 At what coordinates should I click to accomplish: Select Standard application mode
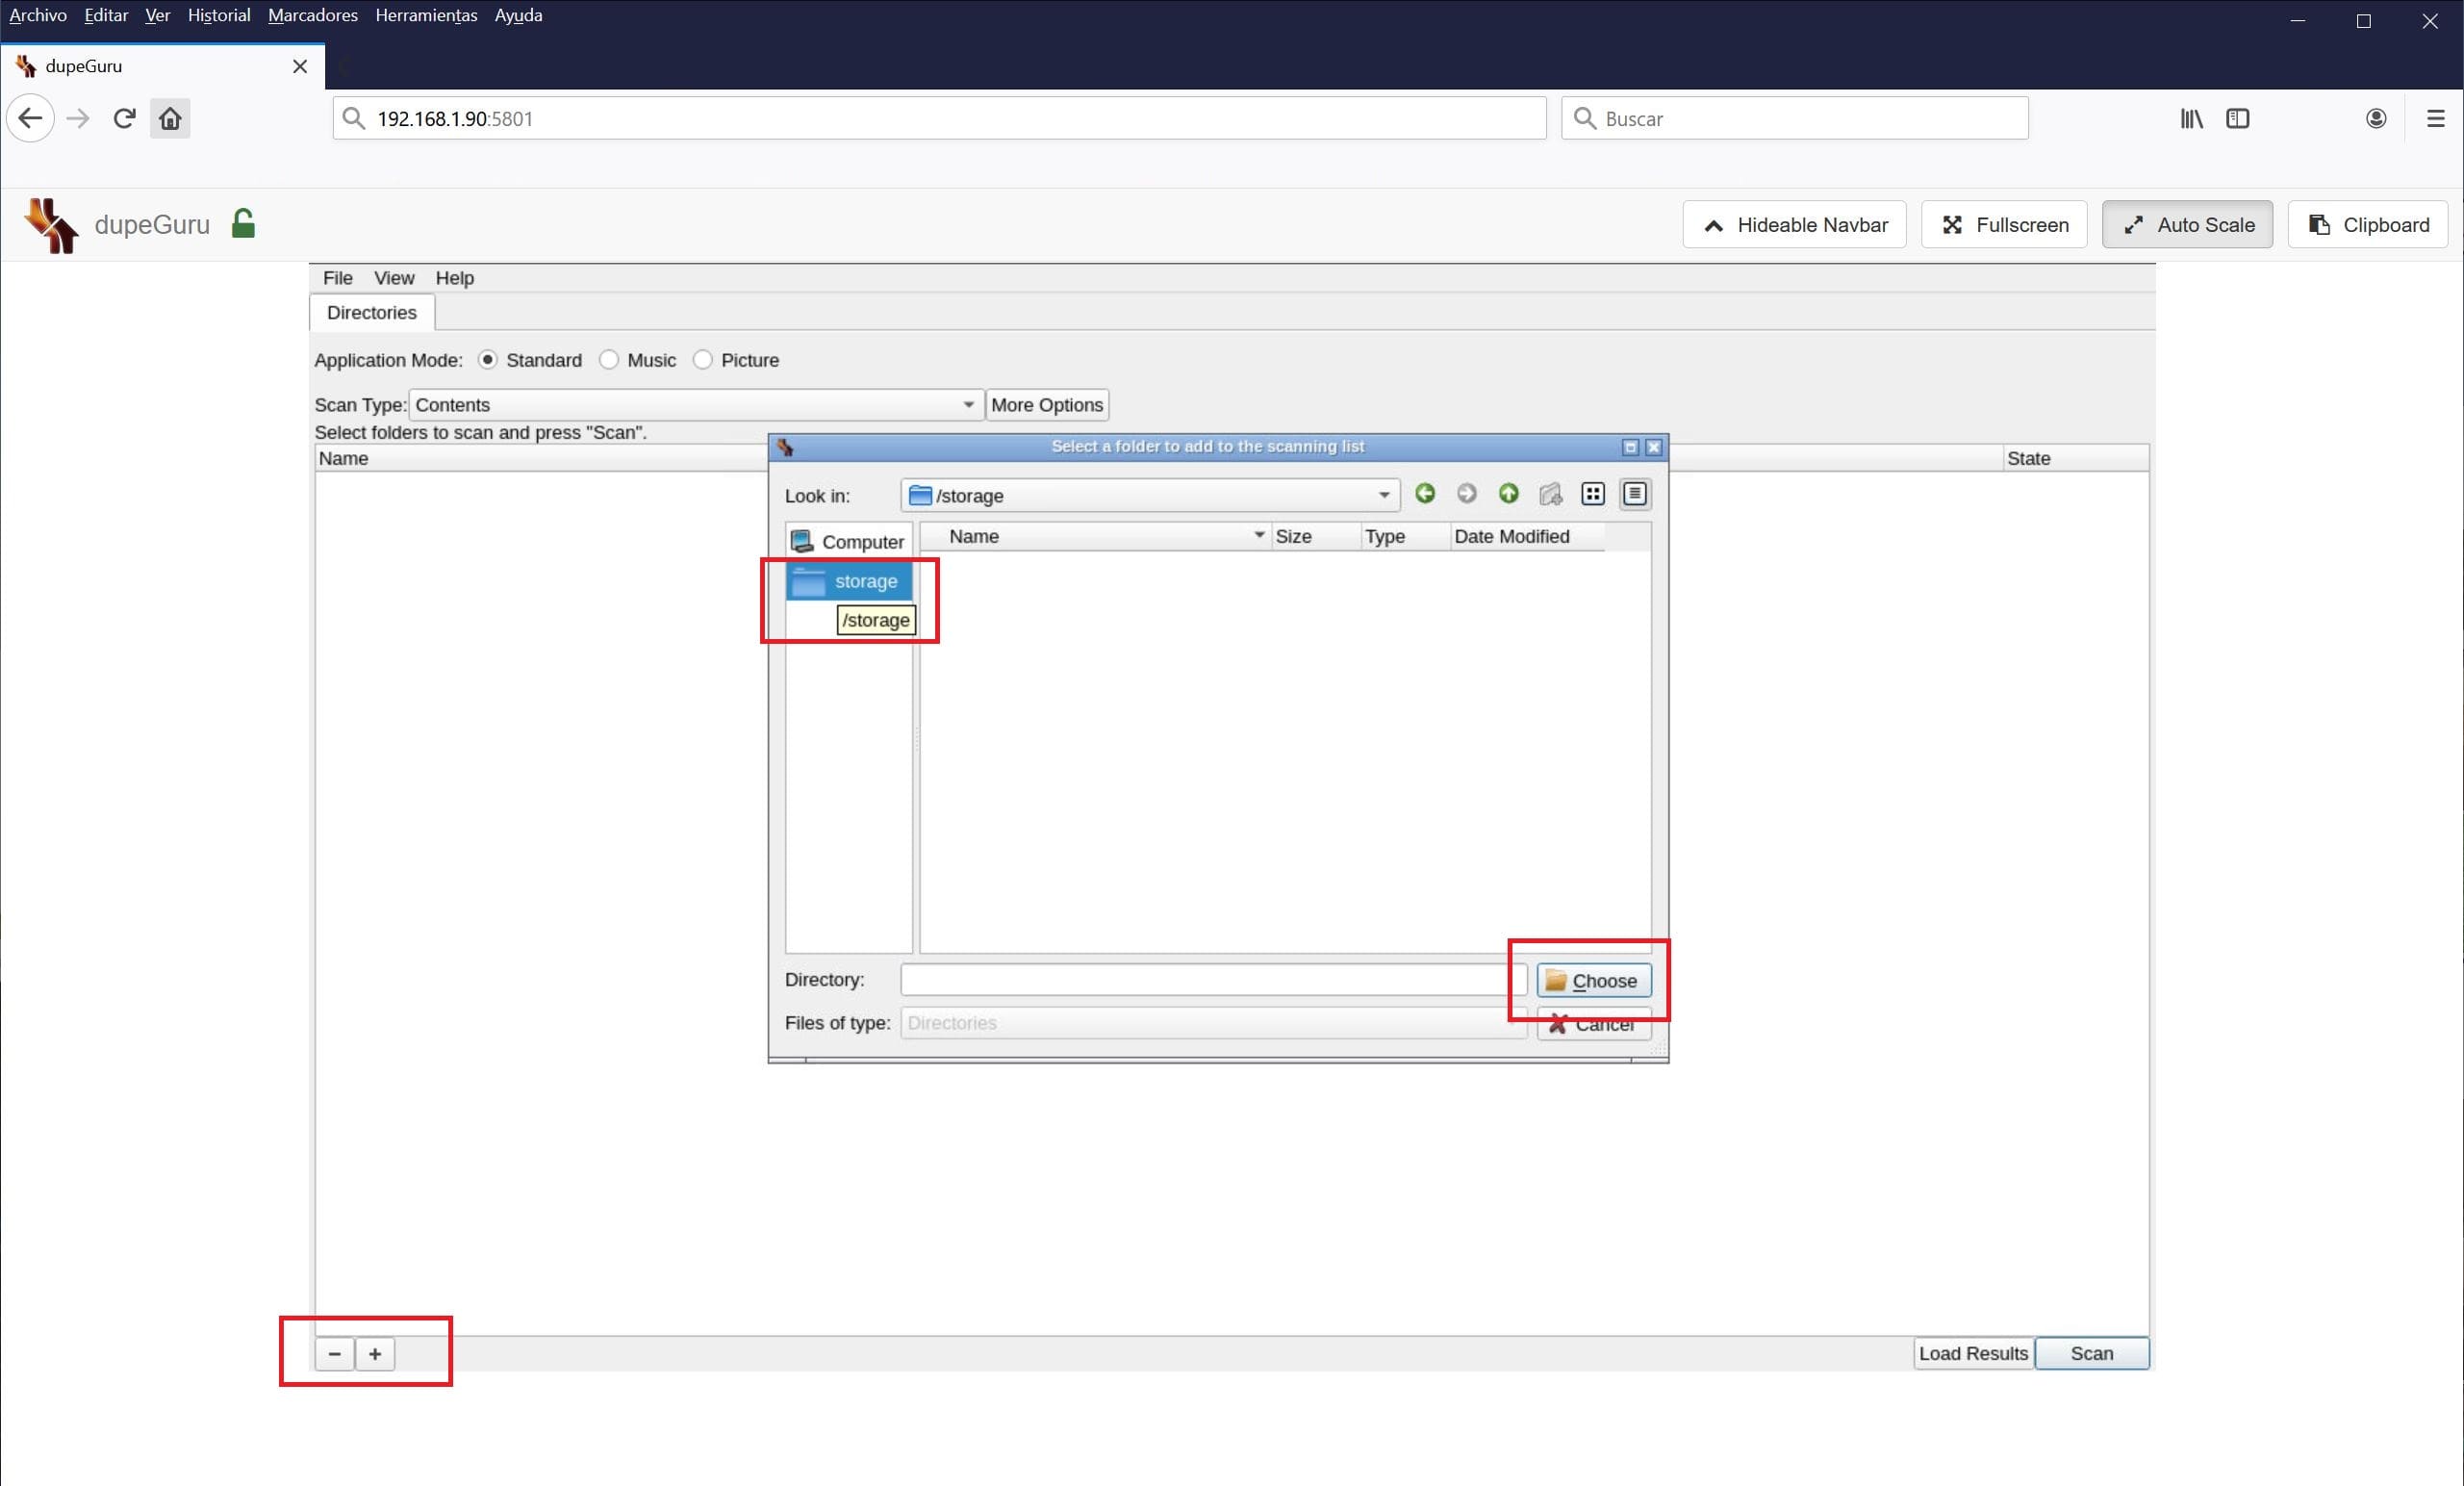pos(488,360)
